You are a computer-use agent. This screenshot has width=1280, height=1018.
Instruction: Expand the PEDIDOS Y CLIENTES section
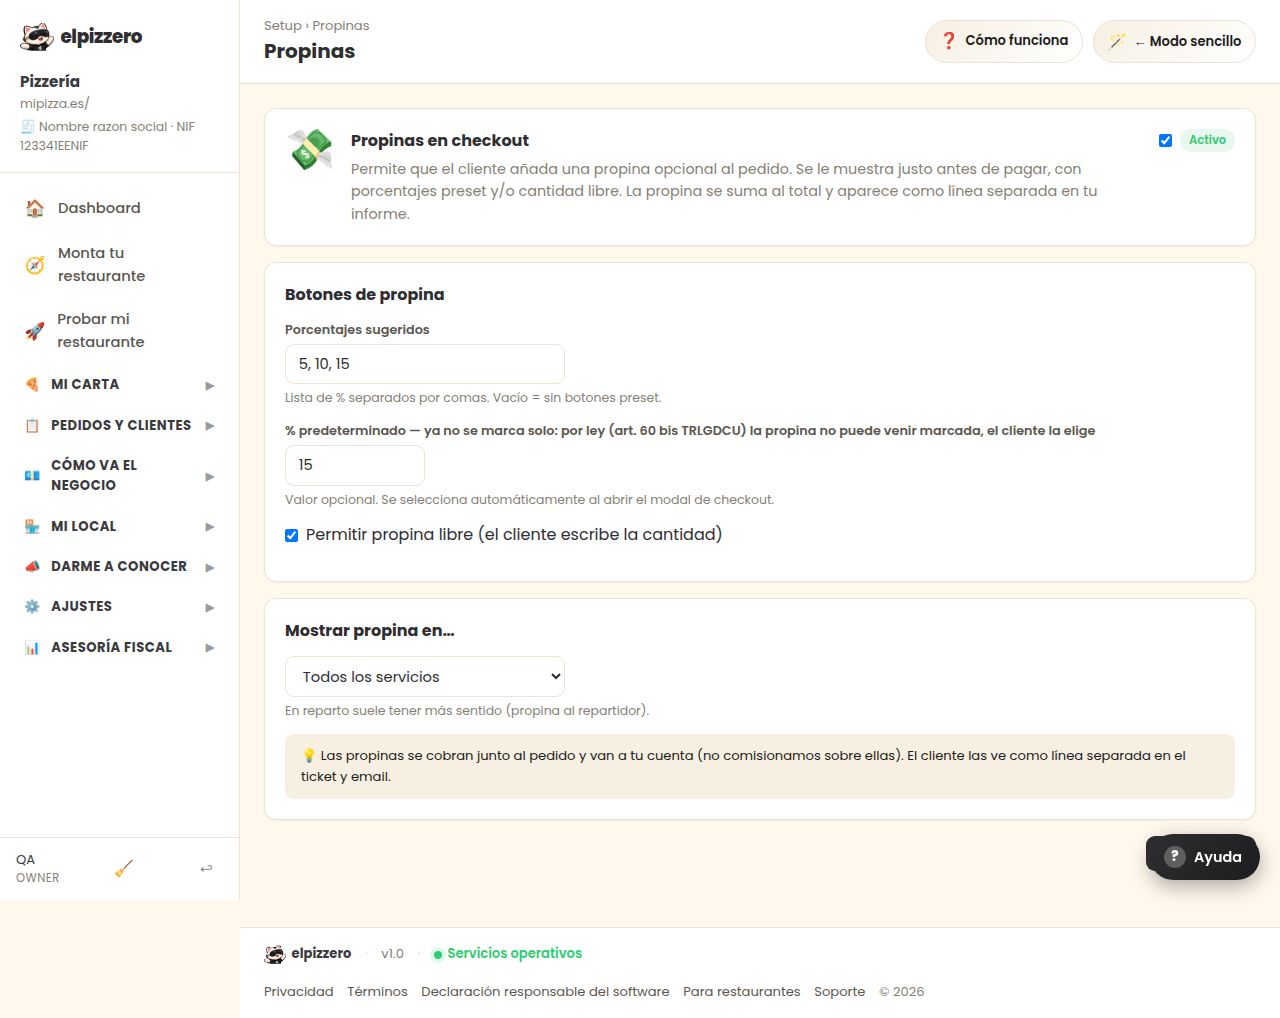click(120, 426)
